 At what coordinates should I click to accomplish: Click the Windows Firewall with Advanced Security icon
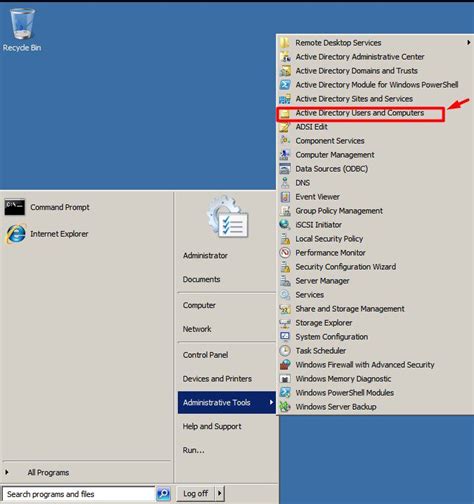(x=285, y=365)
